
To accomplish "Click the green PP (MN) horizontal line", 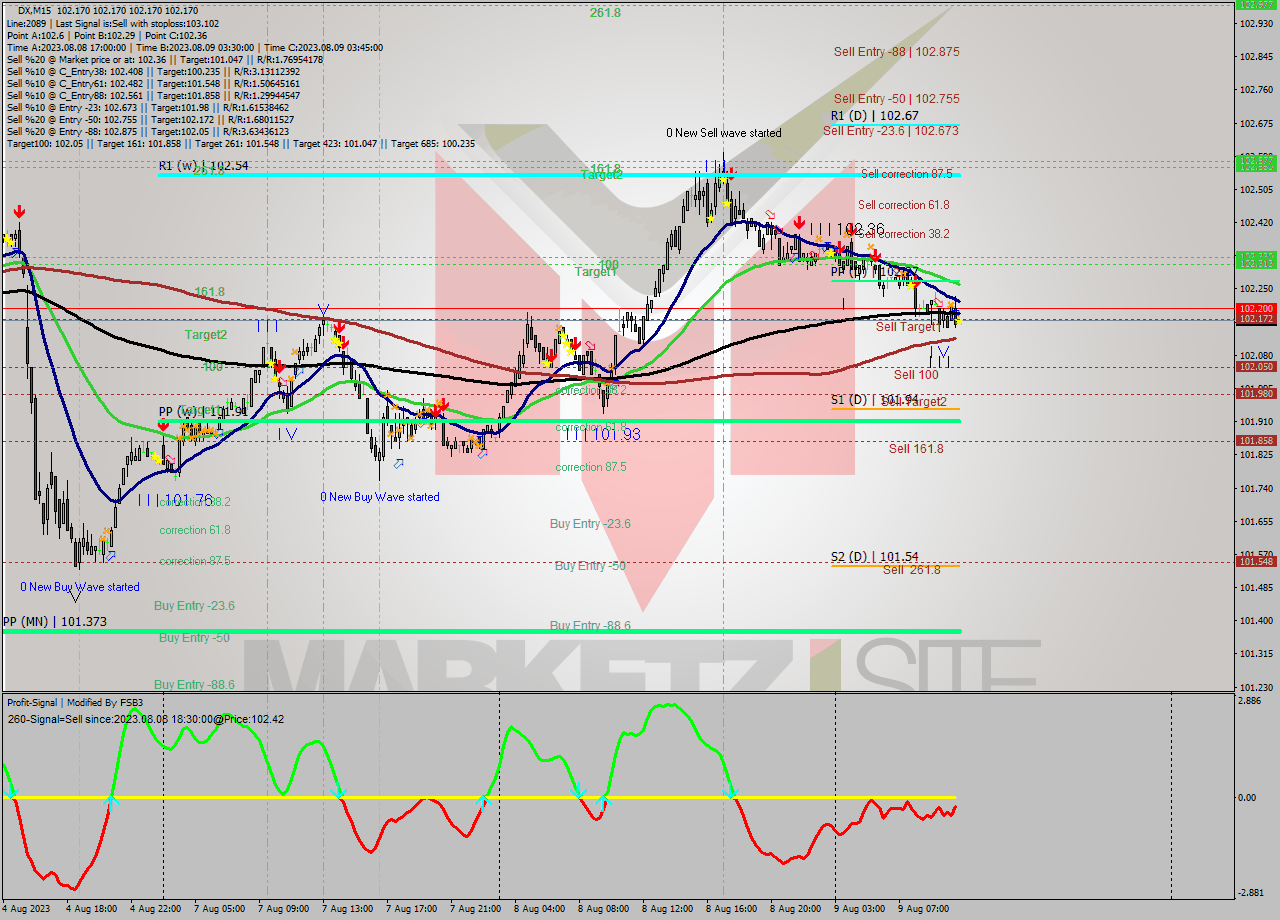I will point(481,631).
